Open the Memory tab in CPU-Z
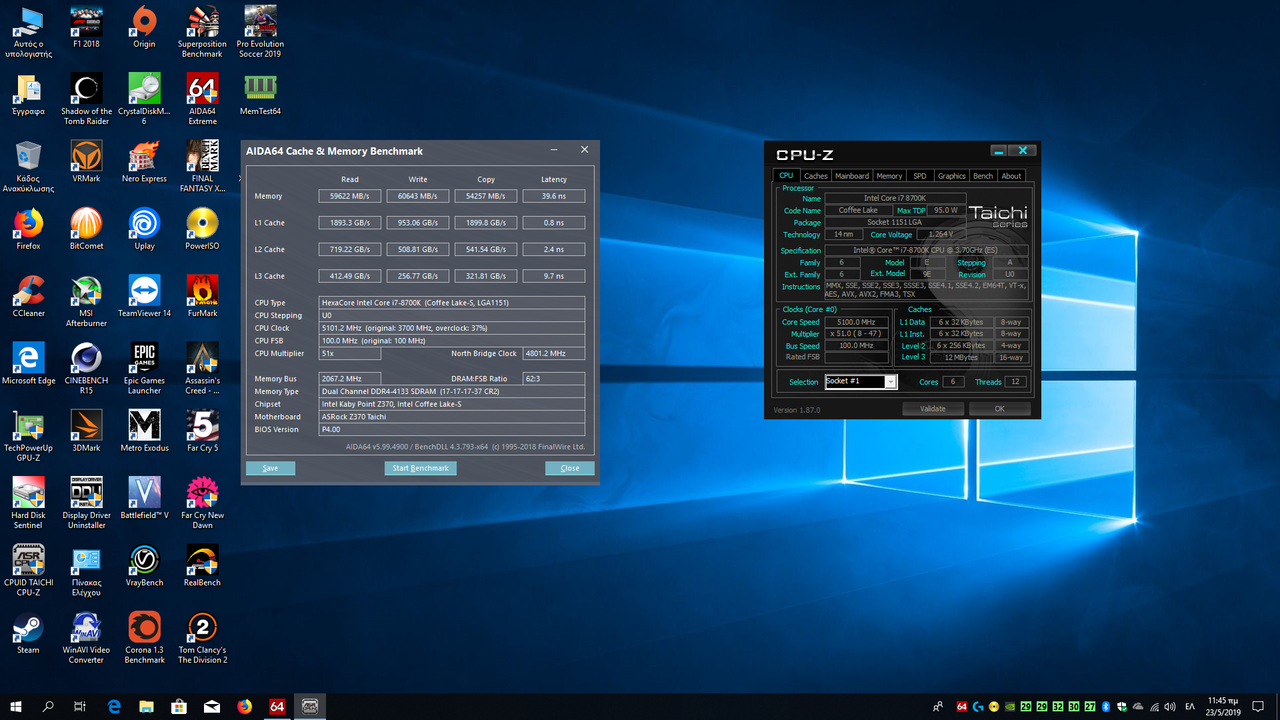The image size is (1280, 720). click(x=889, y=176)
